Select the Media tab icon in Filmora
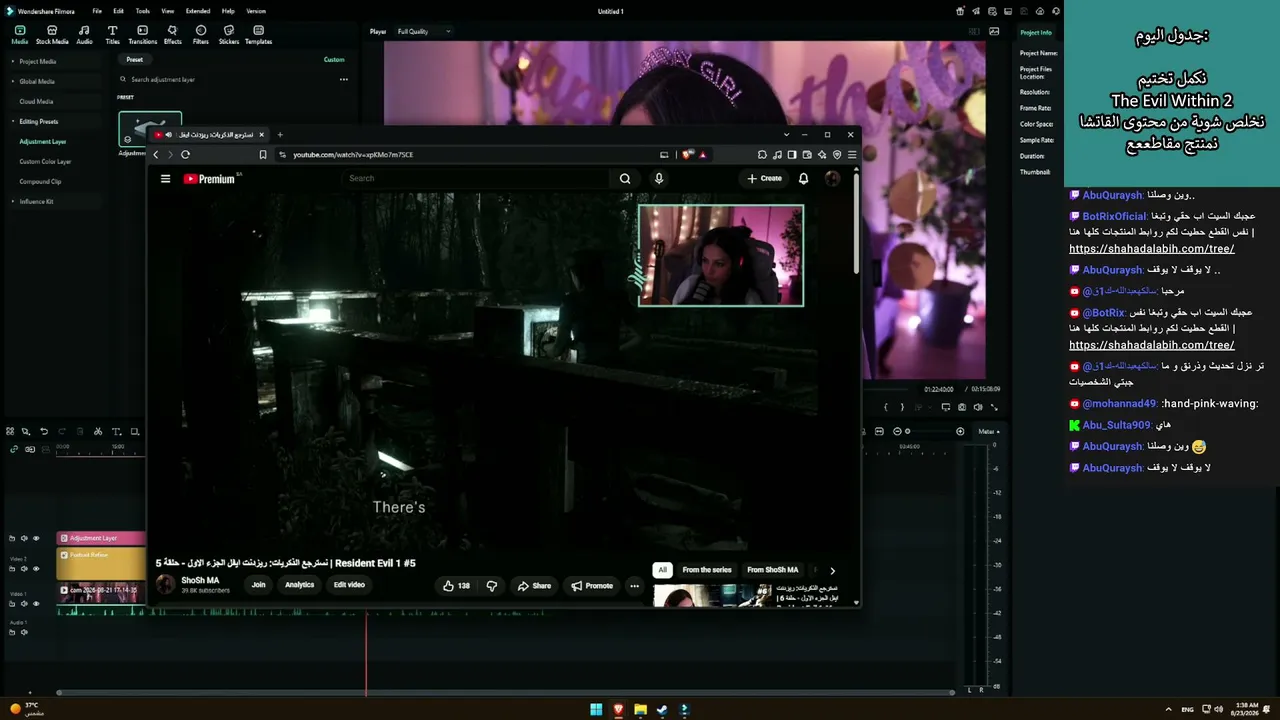1280x720 pixels. coord(20,35)
